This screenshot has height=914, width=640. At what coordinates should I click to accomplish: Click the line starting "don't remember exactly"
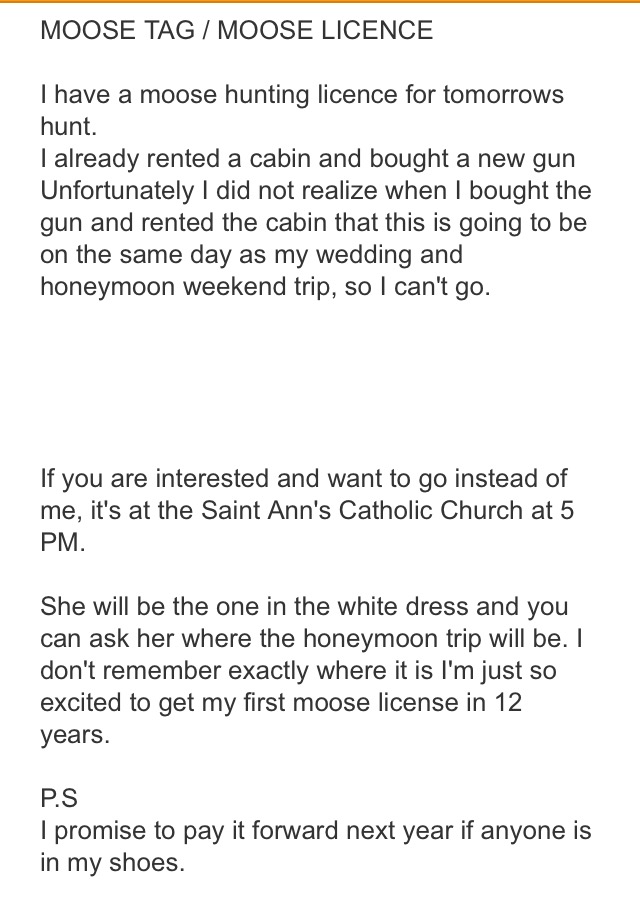coord(298,670)
